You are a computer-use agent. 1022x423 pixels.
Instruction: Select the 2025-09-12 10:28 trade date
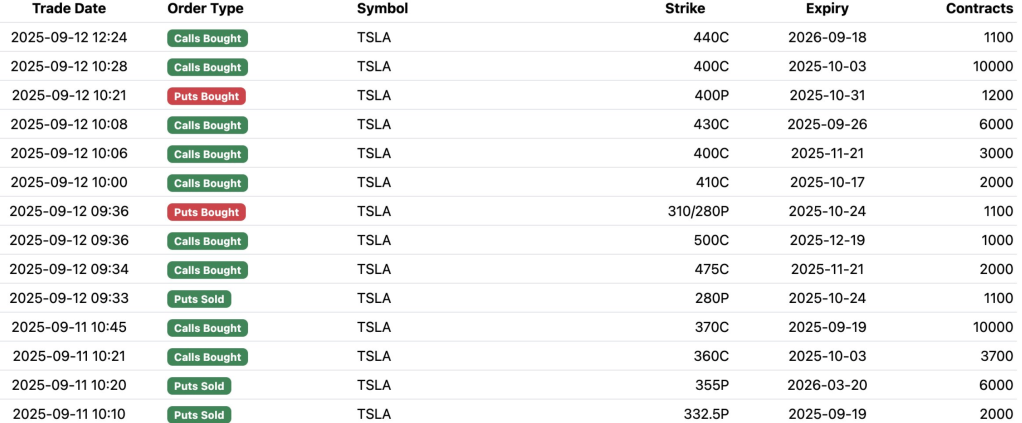[x=69, y=67]
